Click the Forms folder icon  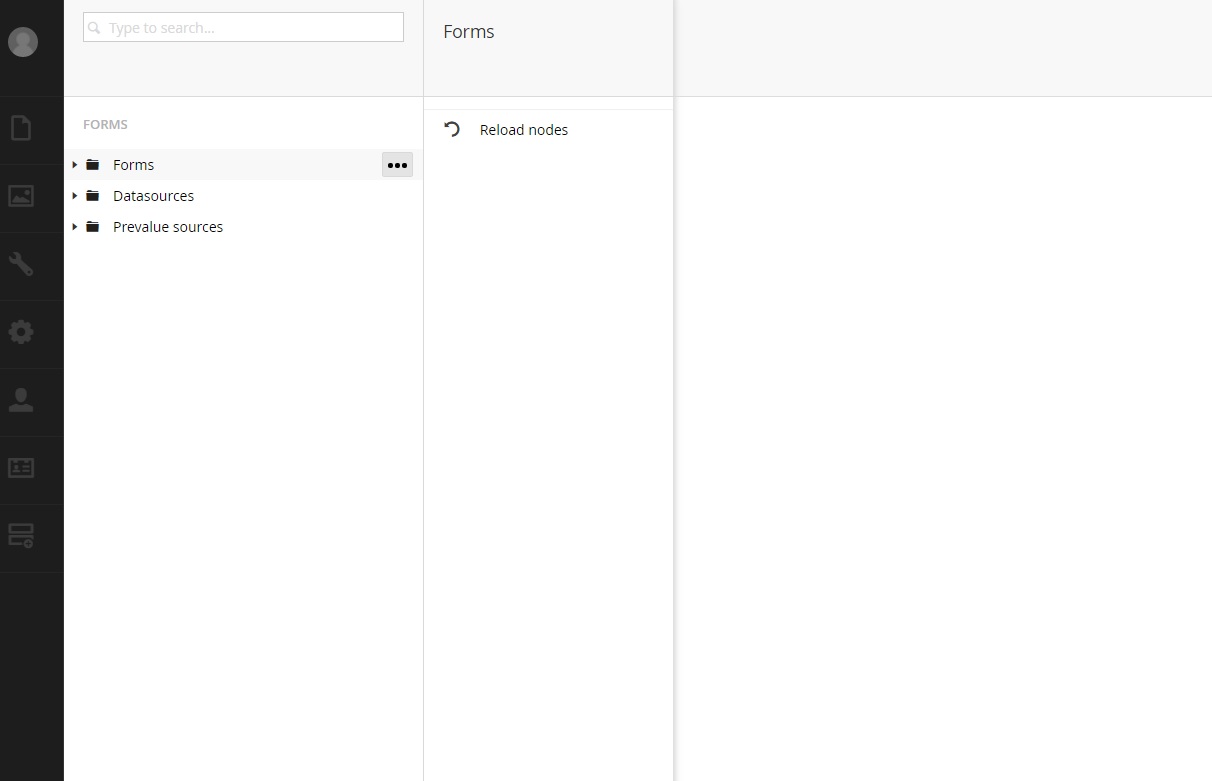tap(93, 165)
